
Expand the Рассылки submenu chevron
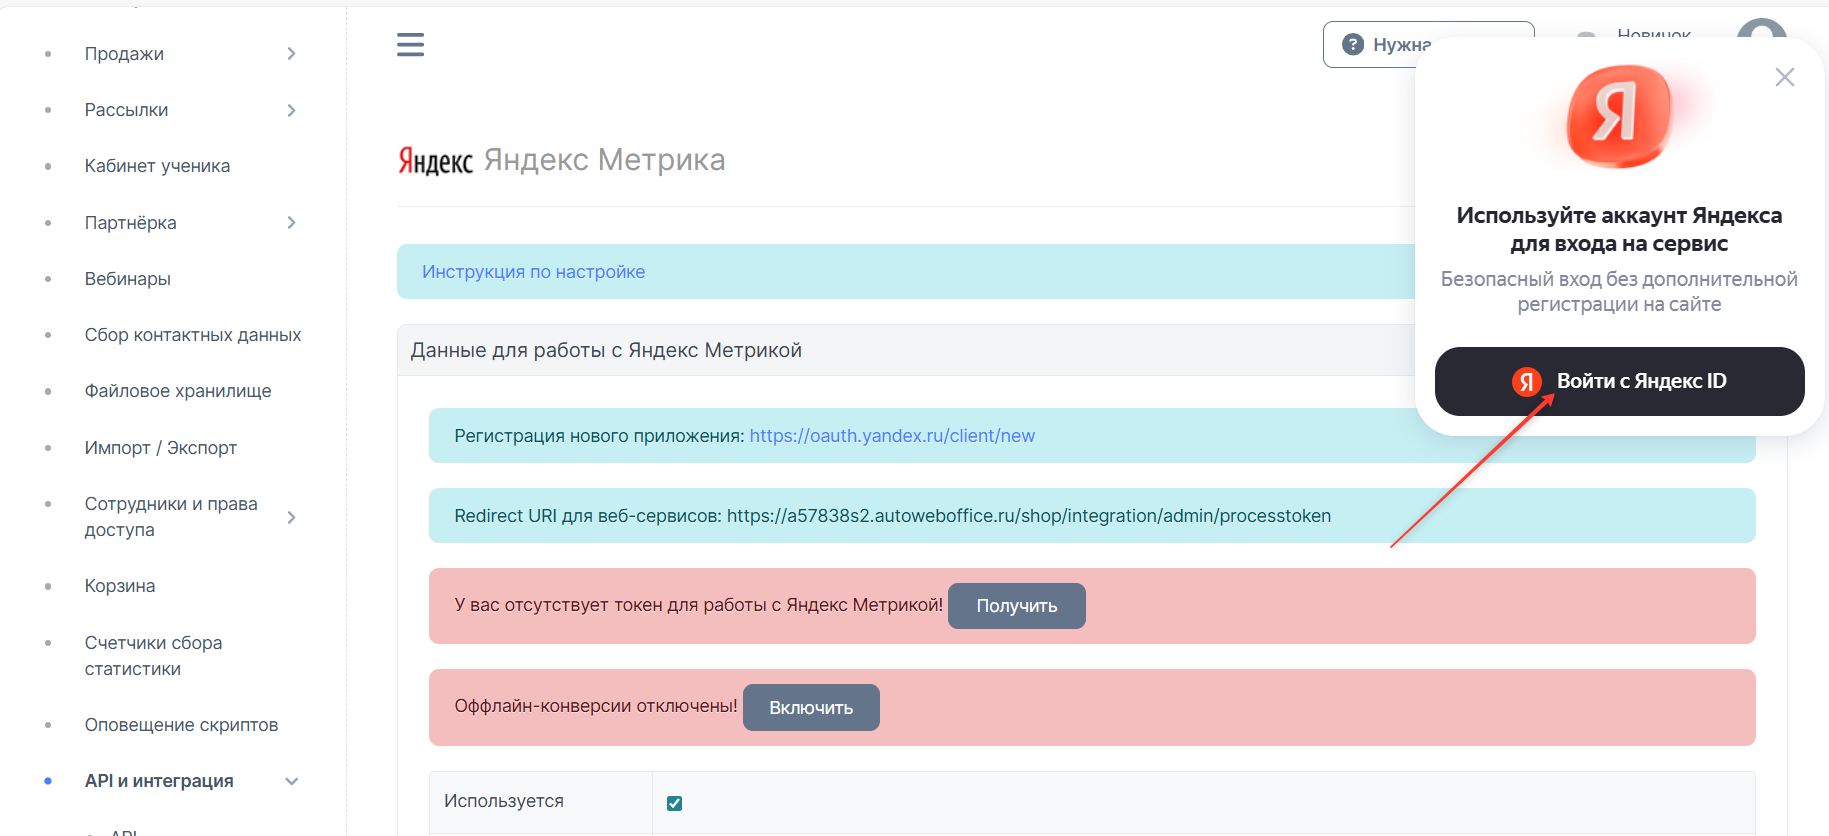tap(291, 110)
